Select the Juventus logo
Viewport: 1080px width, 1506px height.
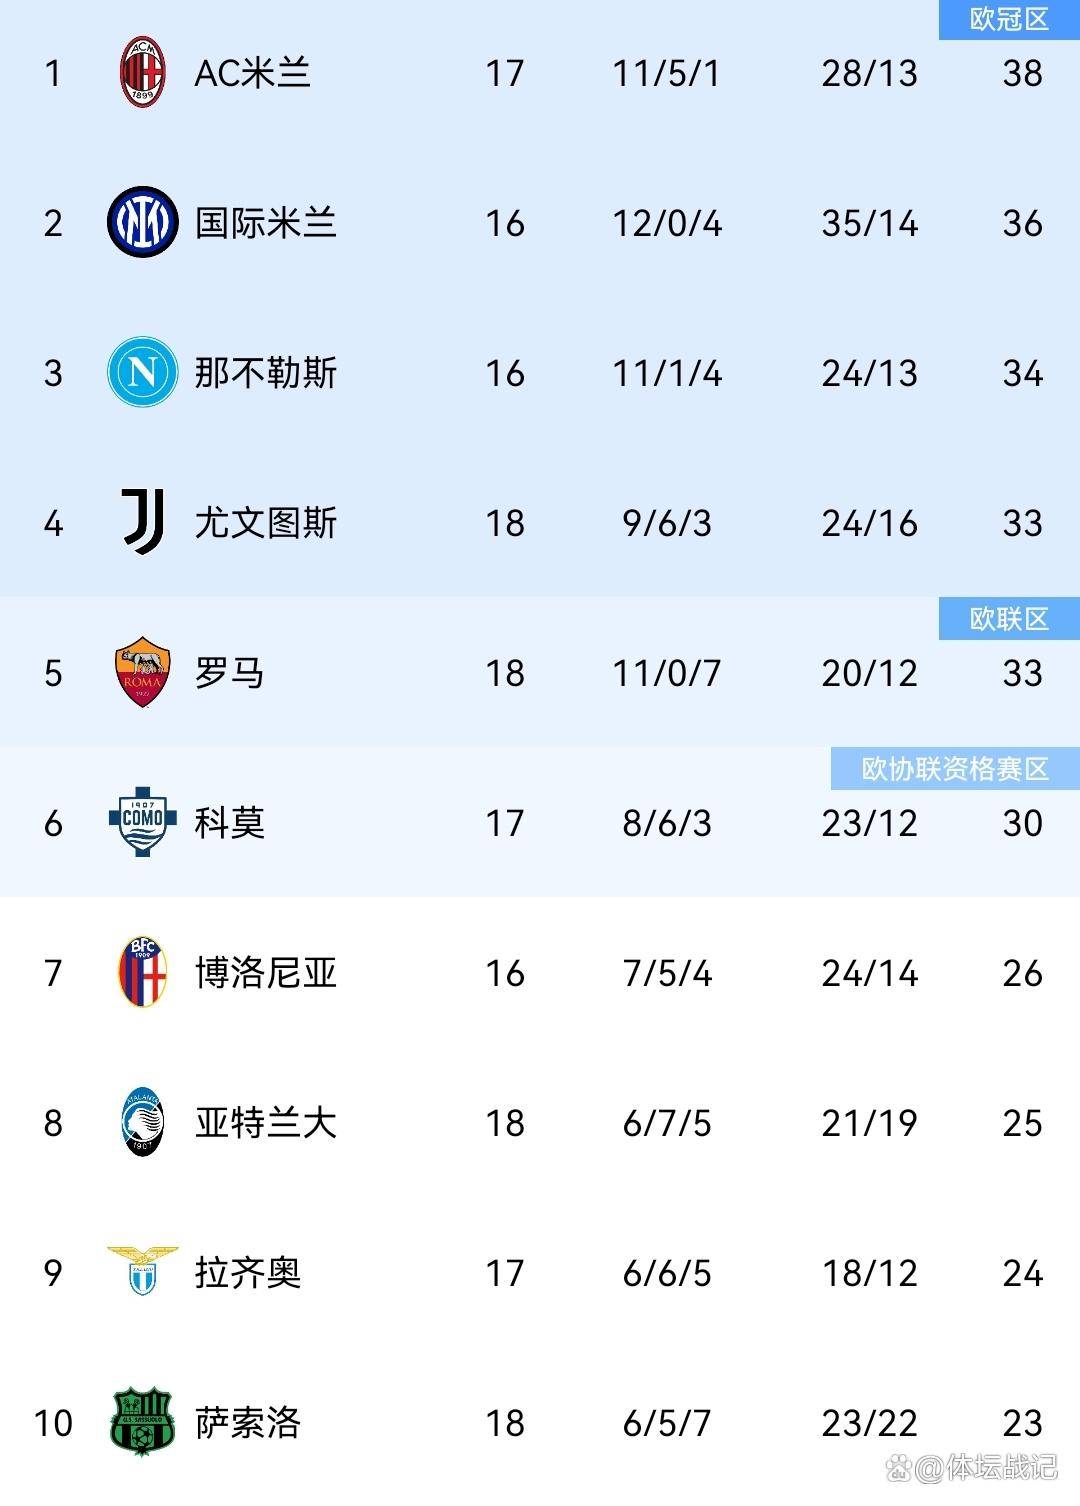point(142,522)
